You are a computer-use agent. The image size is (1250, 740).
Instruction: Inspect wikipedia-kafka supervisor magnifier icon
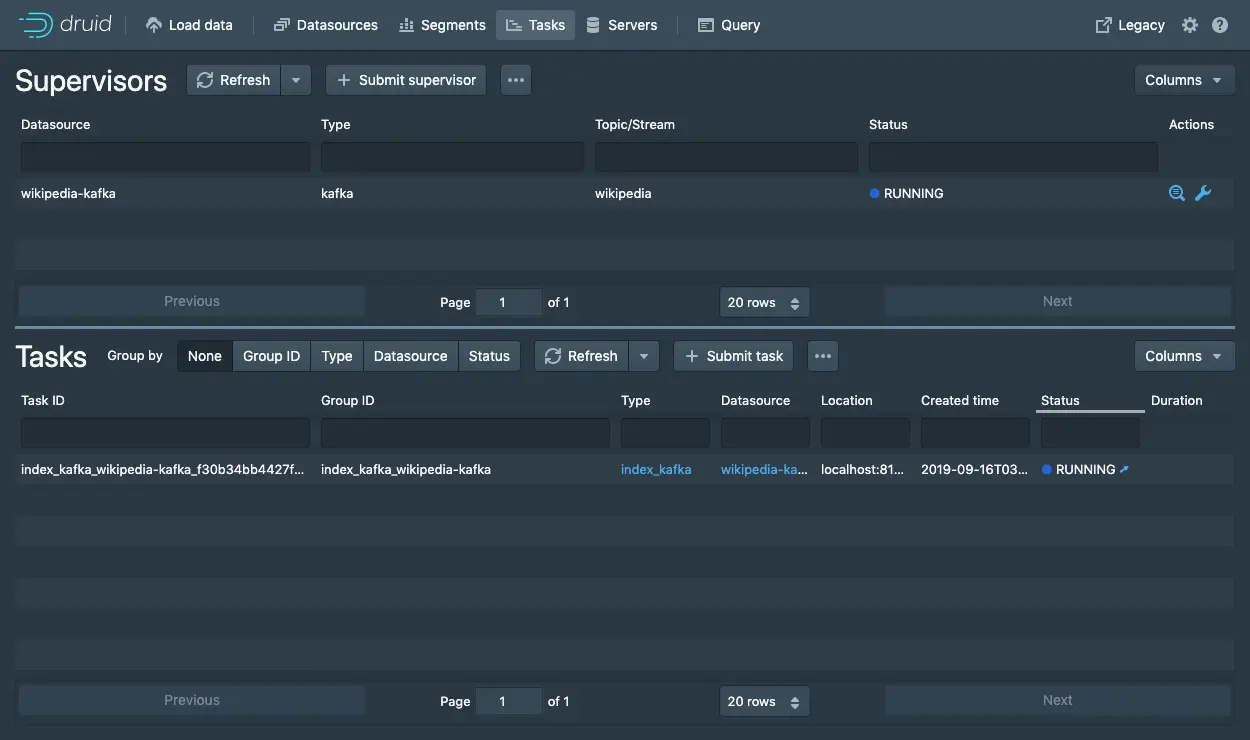1177,193
